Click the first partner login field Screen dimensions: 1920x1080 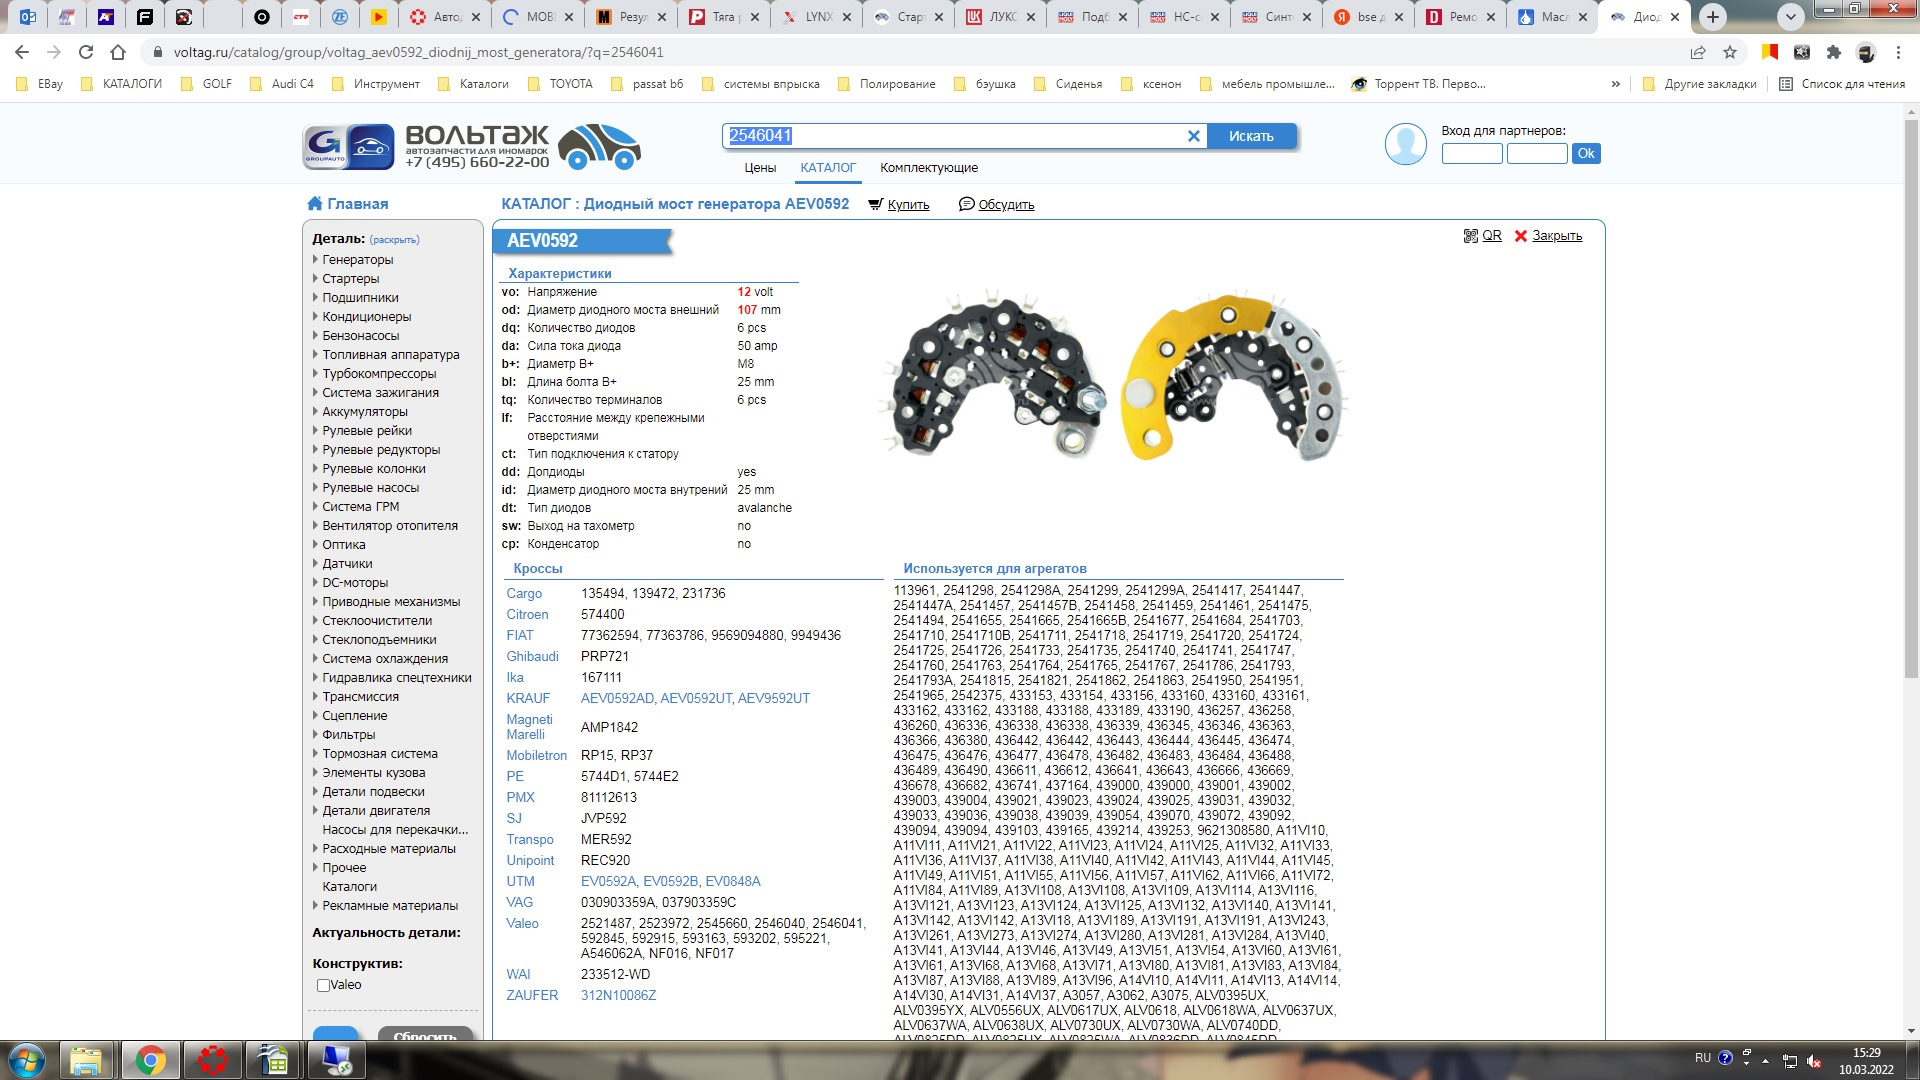click(x=1472, y=154)
